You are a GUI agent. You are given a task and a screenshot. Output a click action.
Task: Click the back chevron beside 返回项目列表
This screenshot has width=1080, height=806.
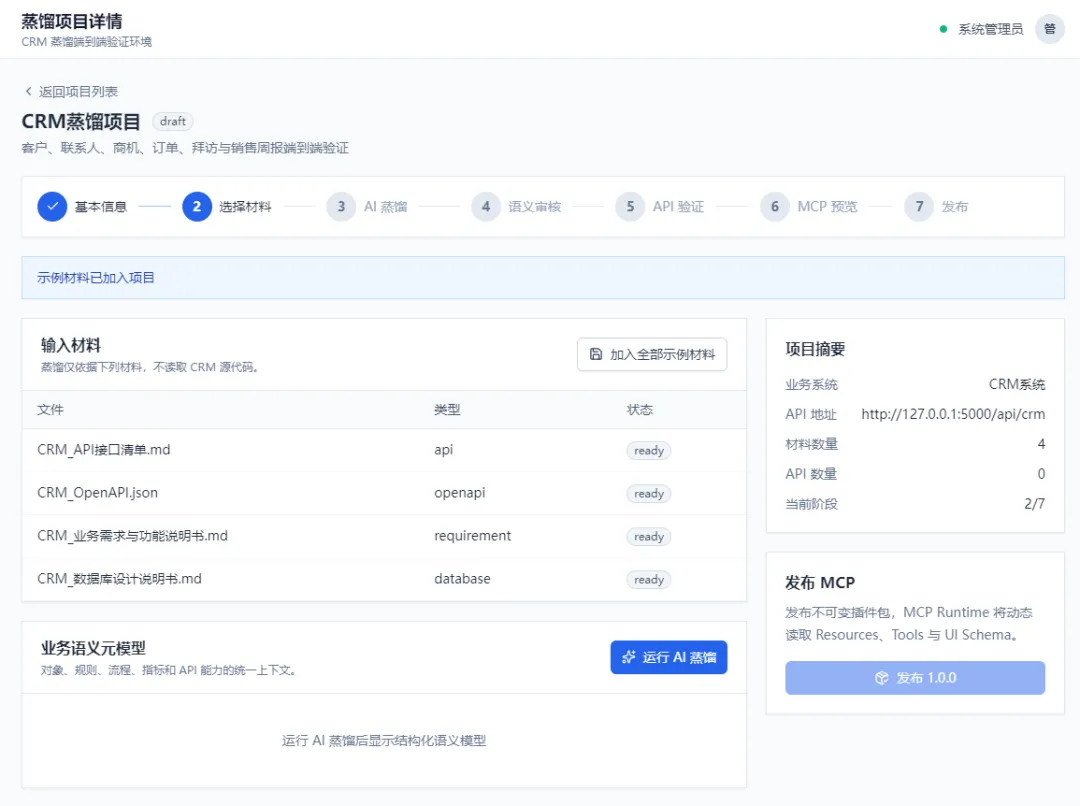coord(28,91)
